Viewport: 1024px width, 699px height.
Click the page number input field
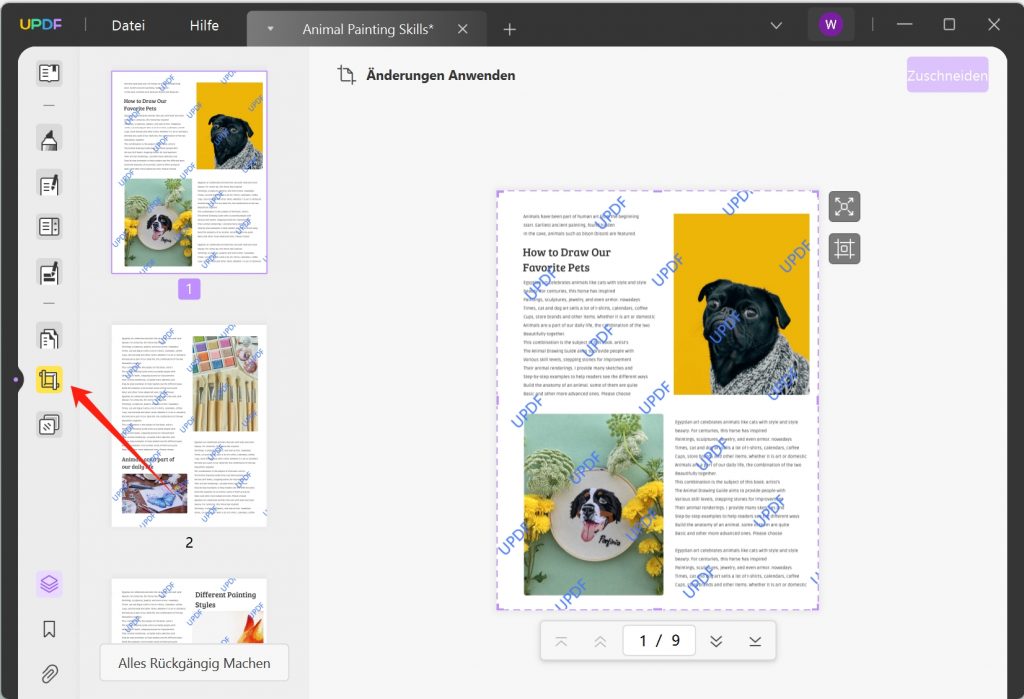click(x=659, y=641)
